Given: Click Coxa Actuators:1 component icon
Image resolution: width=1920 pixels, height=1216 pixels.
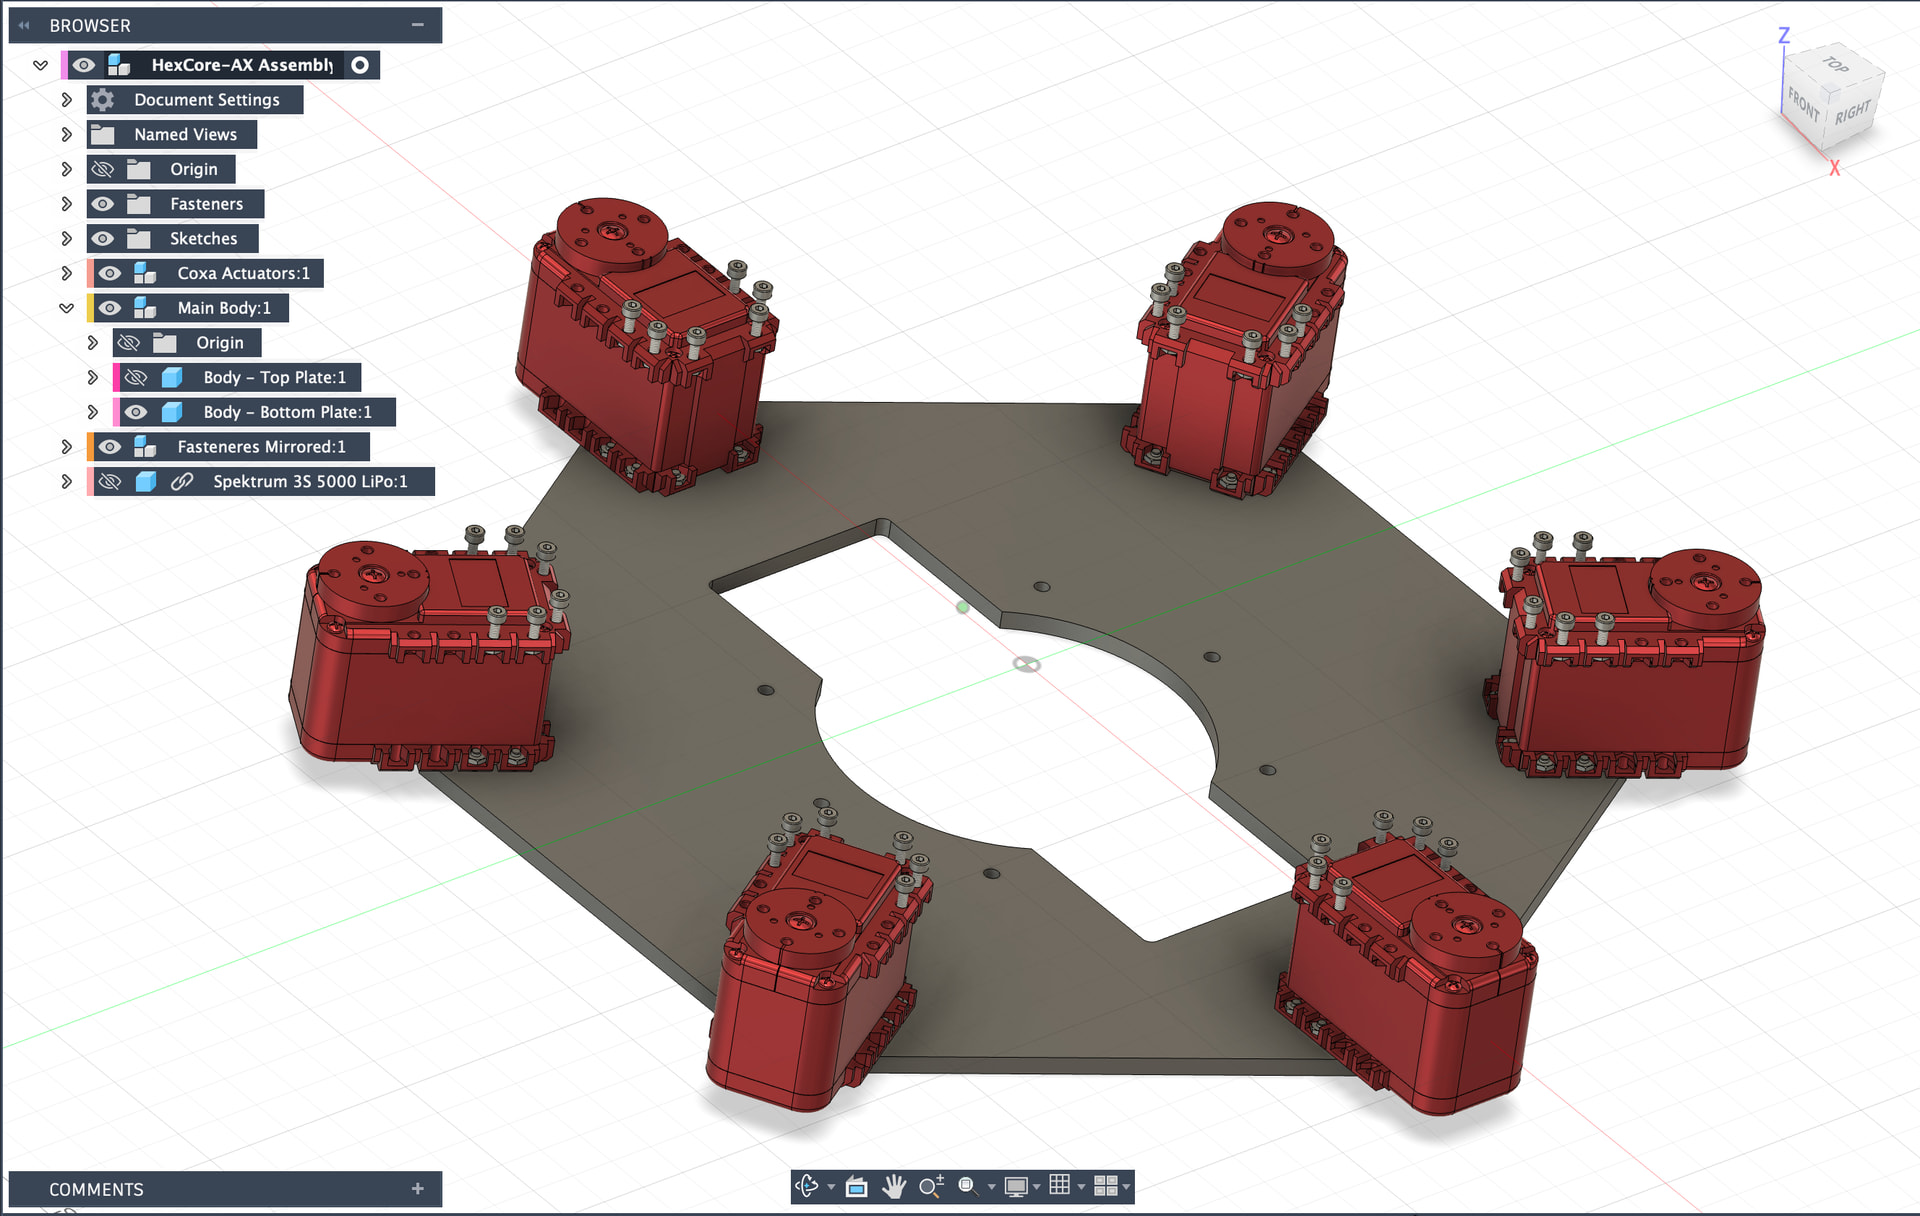Looking at the screenshot, I should click(146, 273).
